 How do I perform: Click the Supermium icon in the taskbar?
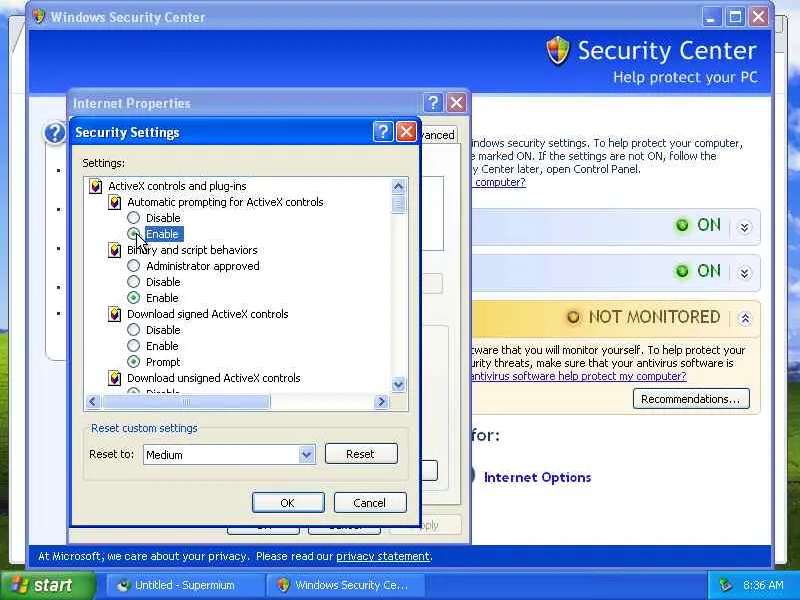(123, 585)
